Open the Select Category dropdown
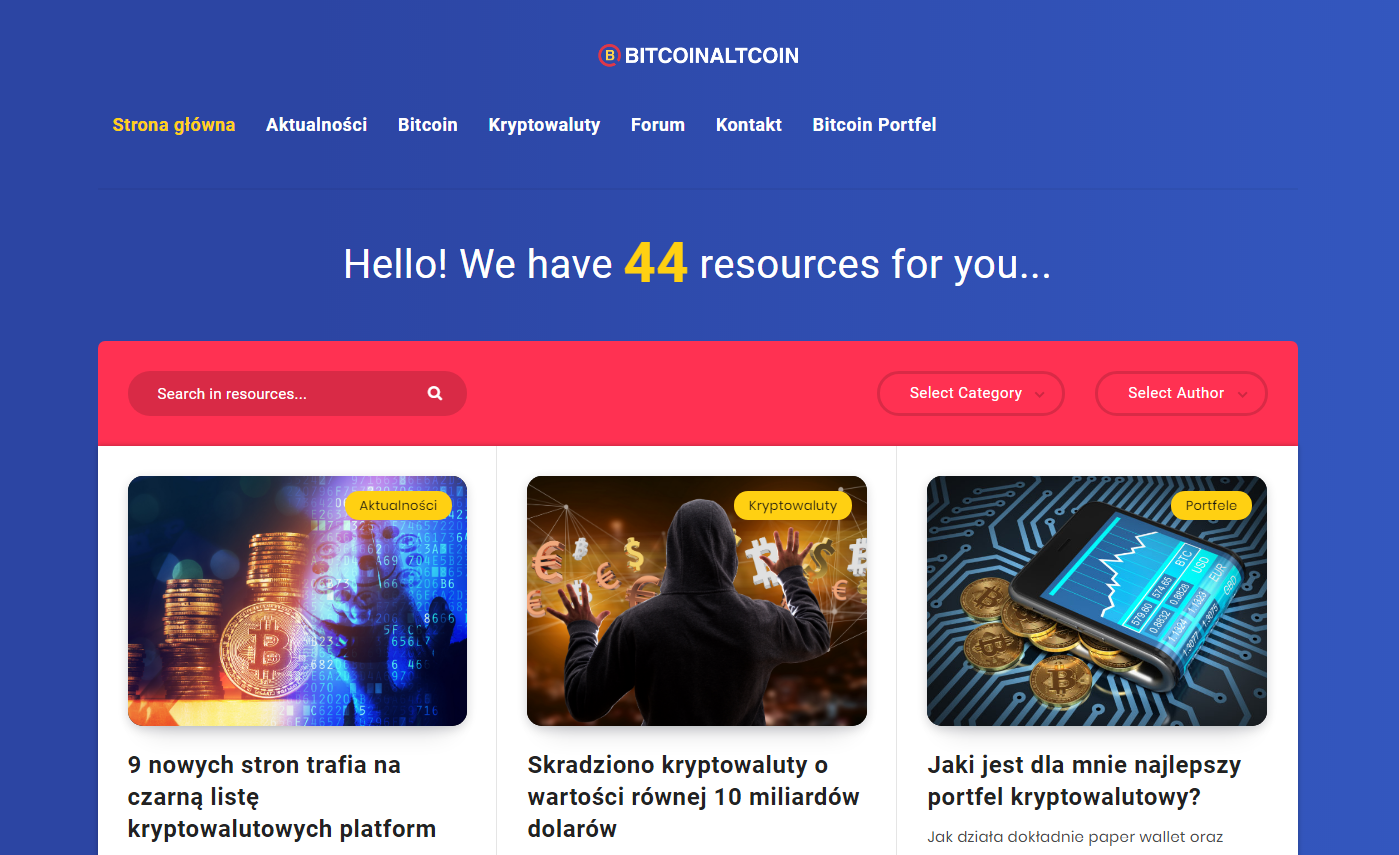The image size is (1399, 855). tap(971, 394)
